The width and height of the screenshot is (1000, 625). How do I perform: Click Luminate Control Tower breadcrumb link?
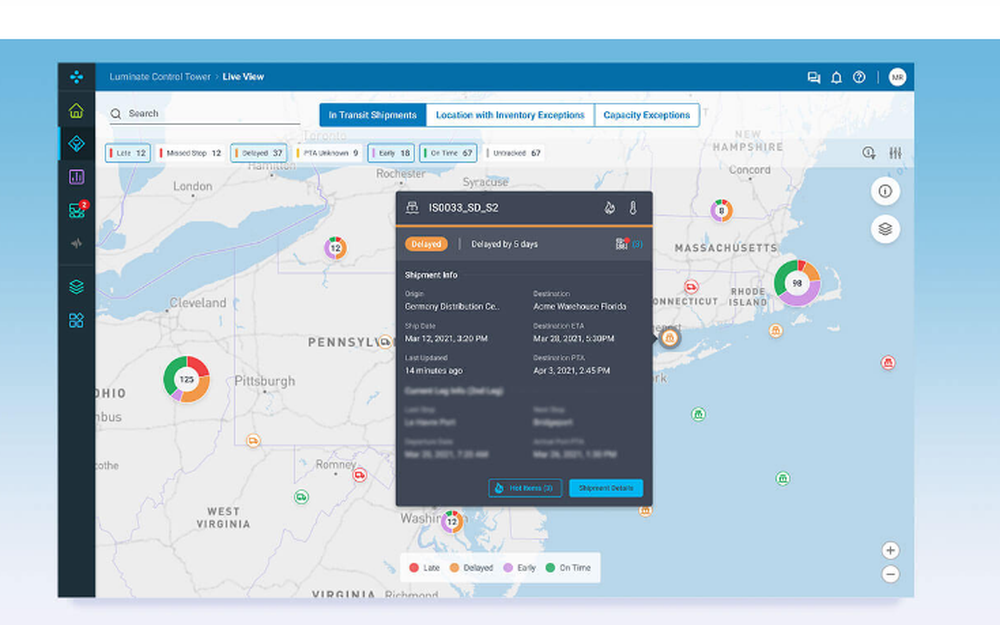[159, 77]
